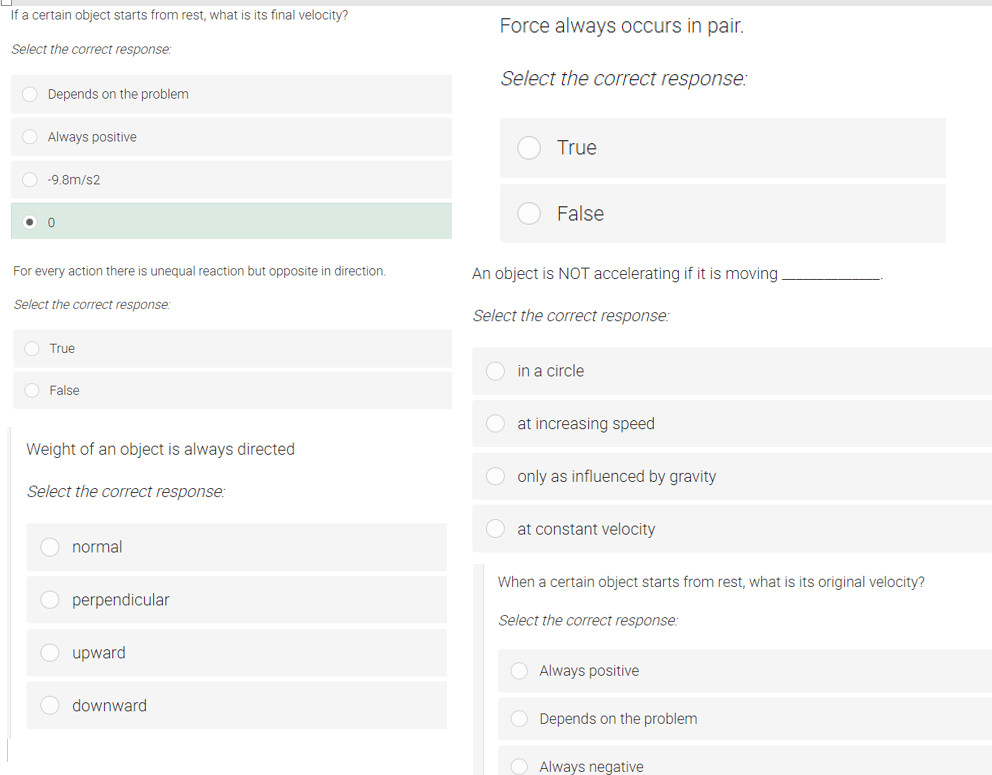992x775 pixels.
Task: Choose "normal" for weight direction question
Action: [49, 547]
